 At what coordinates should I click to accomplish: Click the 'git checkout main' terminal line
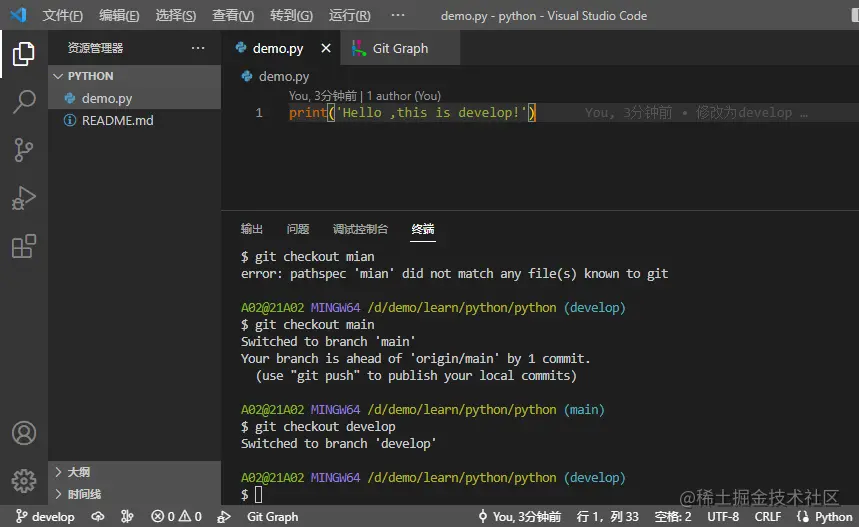click(308, 324)
